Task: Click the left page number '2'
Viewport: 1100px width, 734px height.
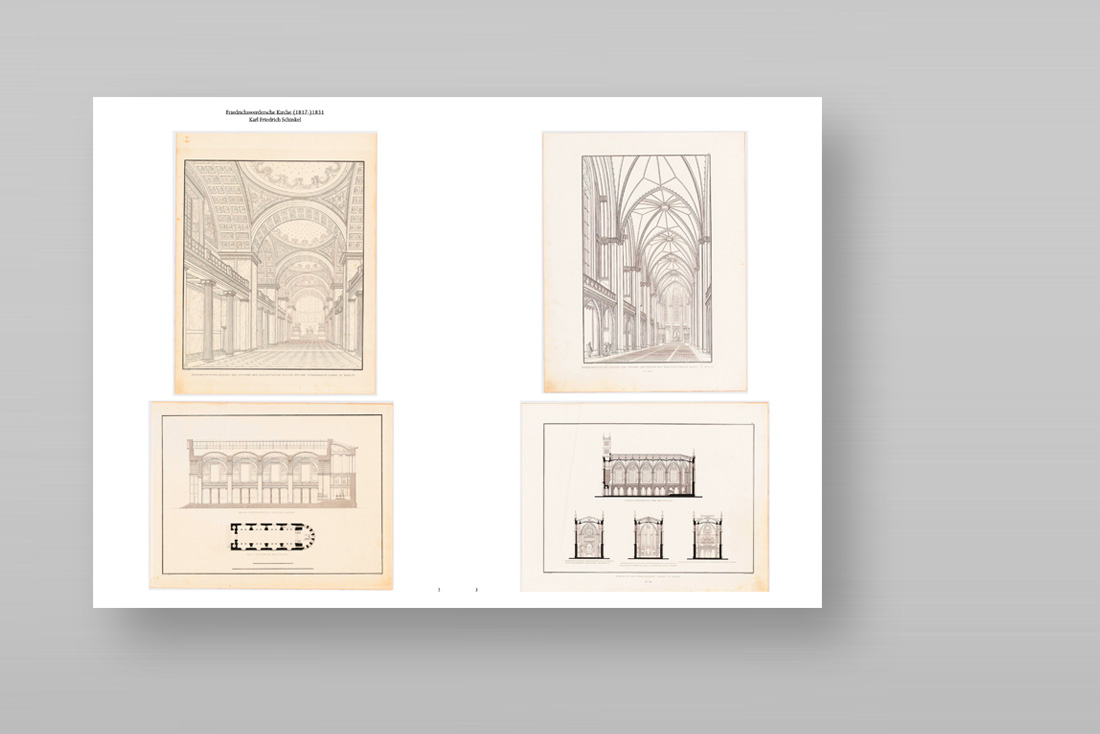Action: 439,590
